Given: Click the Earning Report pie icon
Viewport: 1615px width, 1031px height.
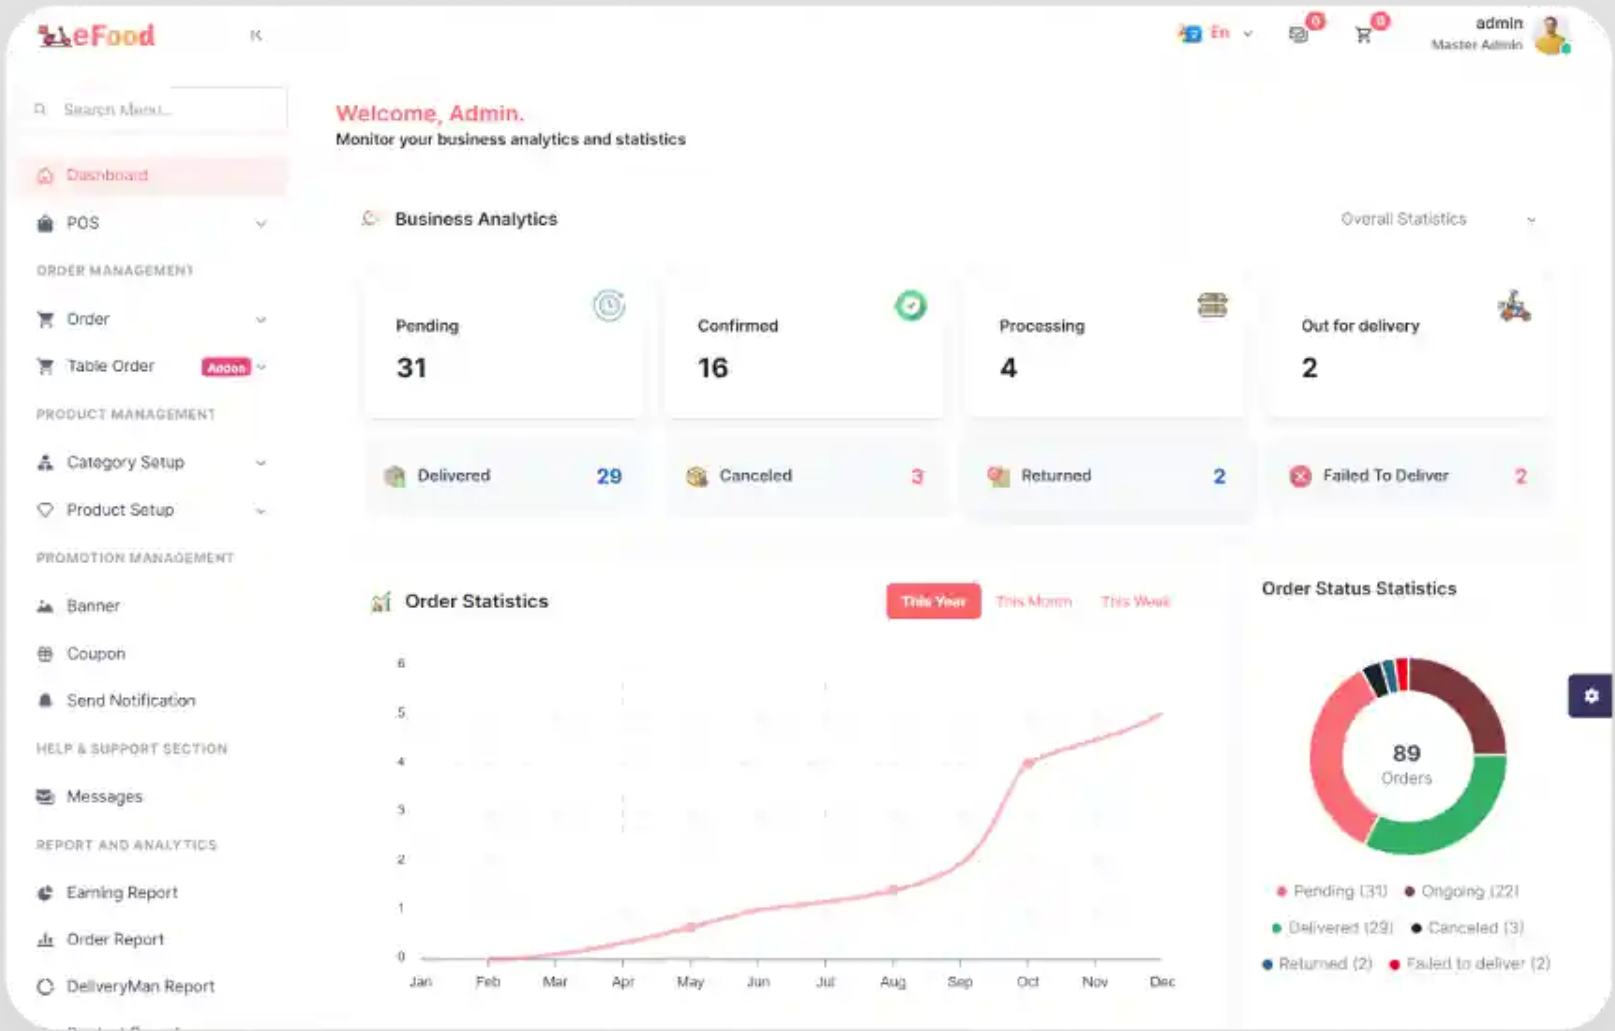Looking at the screenshot, I should tap(45, 893).
